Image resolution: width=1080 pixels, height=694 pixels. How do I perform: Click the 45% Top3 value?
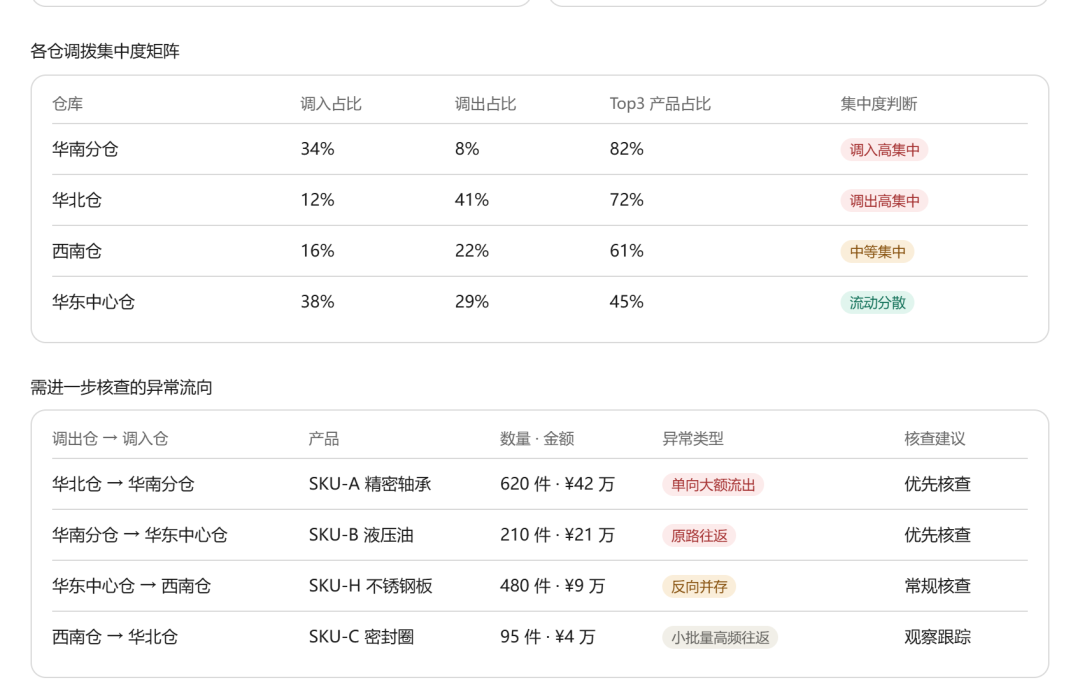tap(627, 302)
